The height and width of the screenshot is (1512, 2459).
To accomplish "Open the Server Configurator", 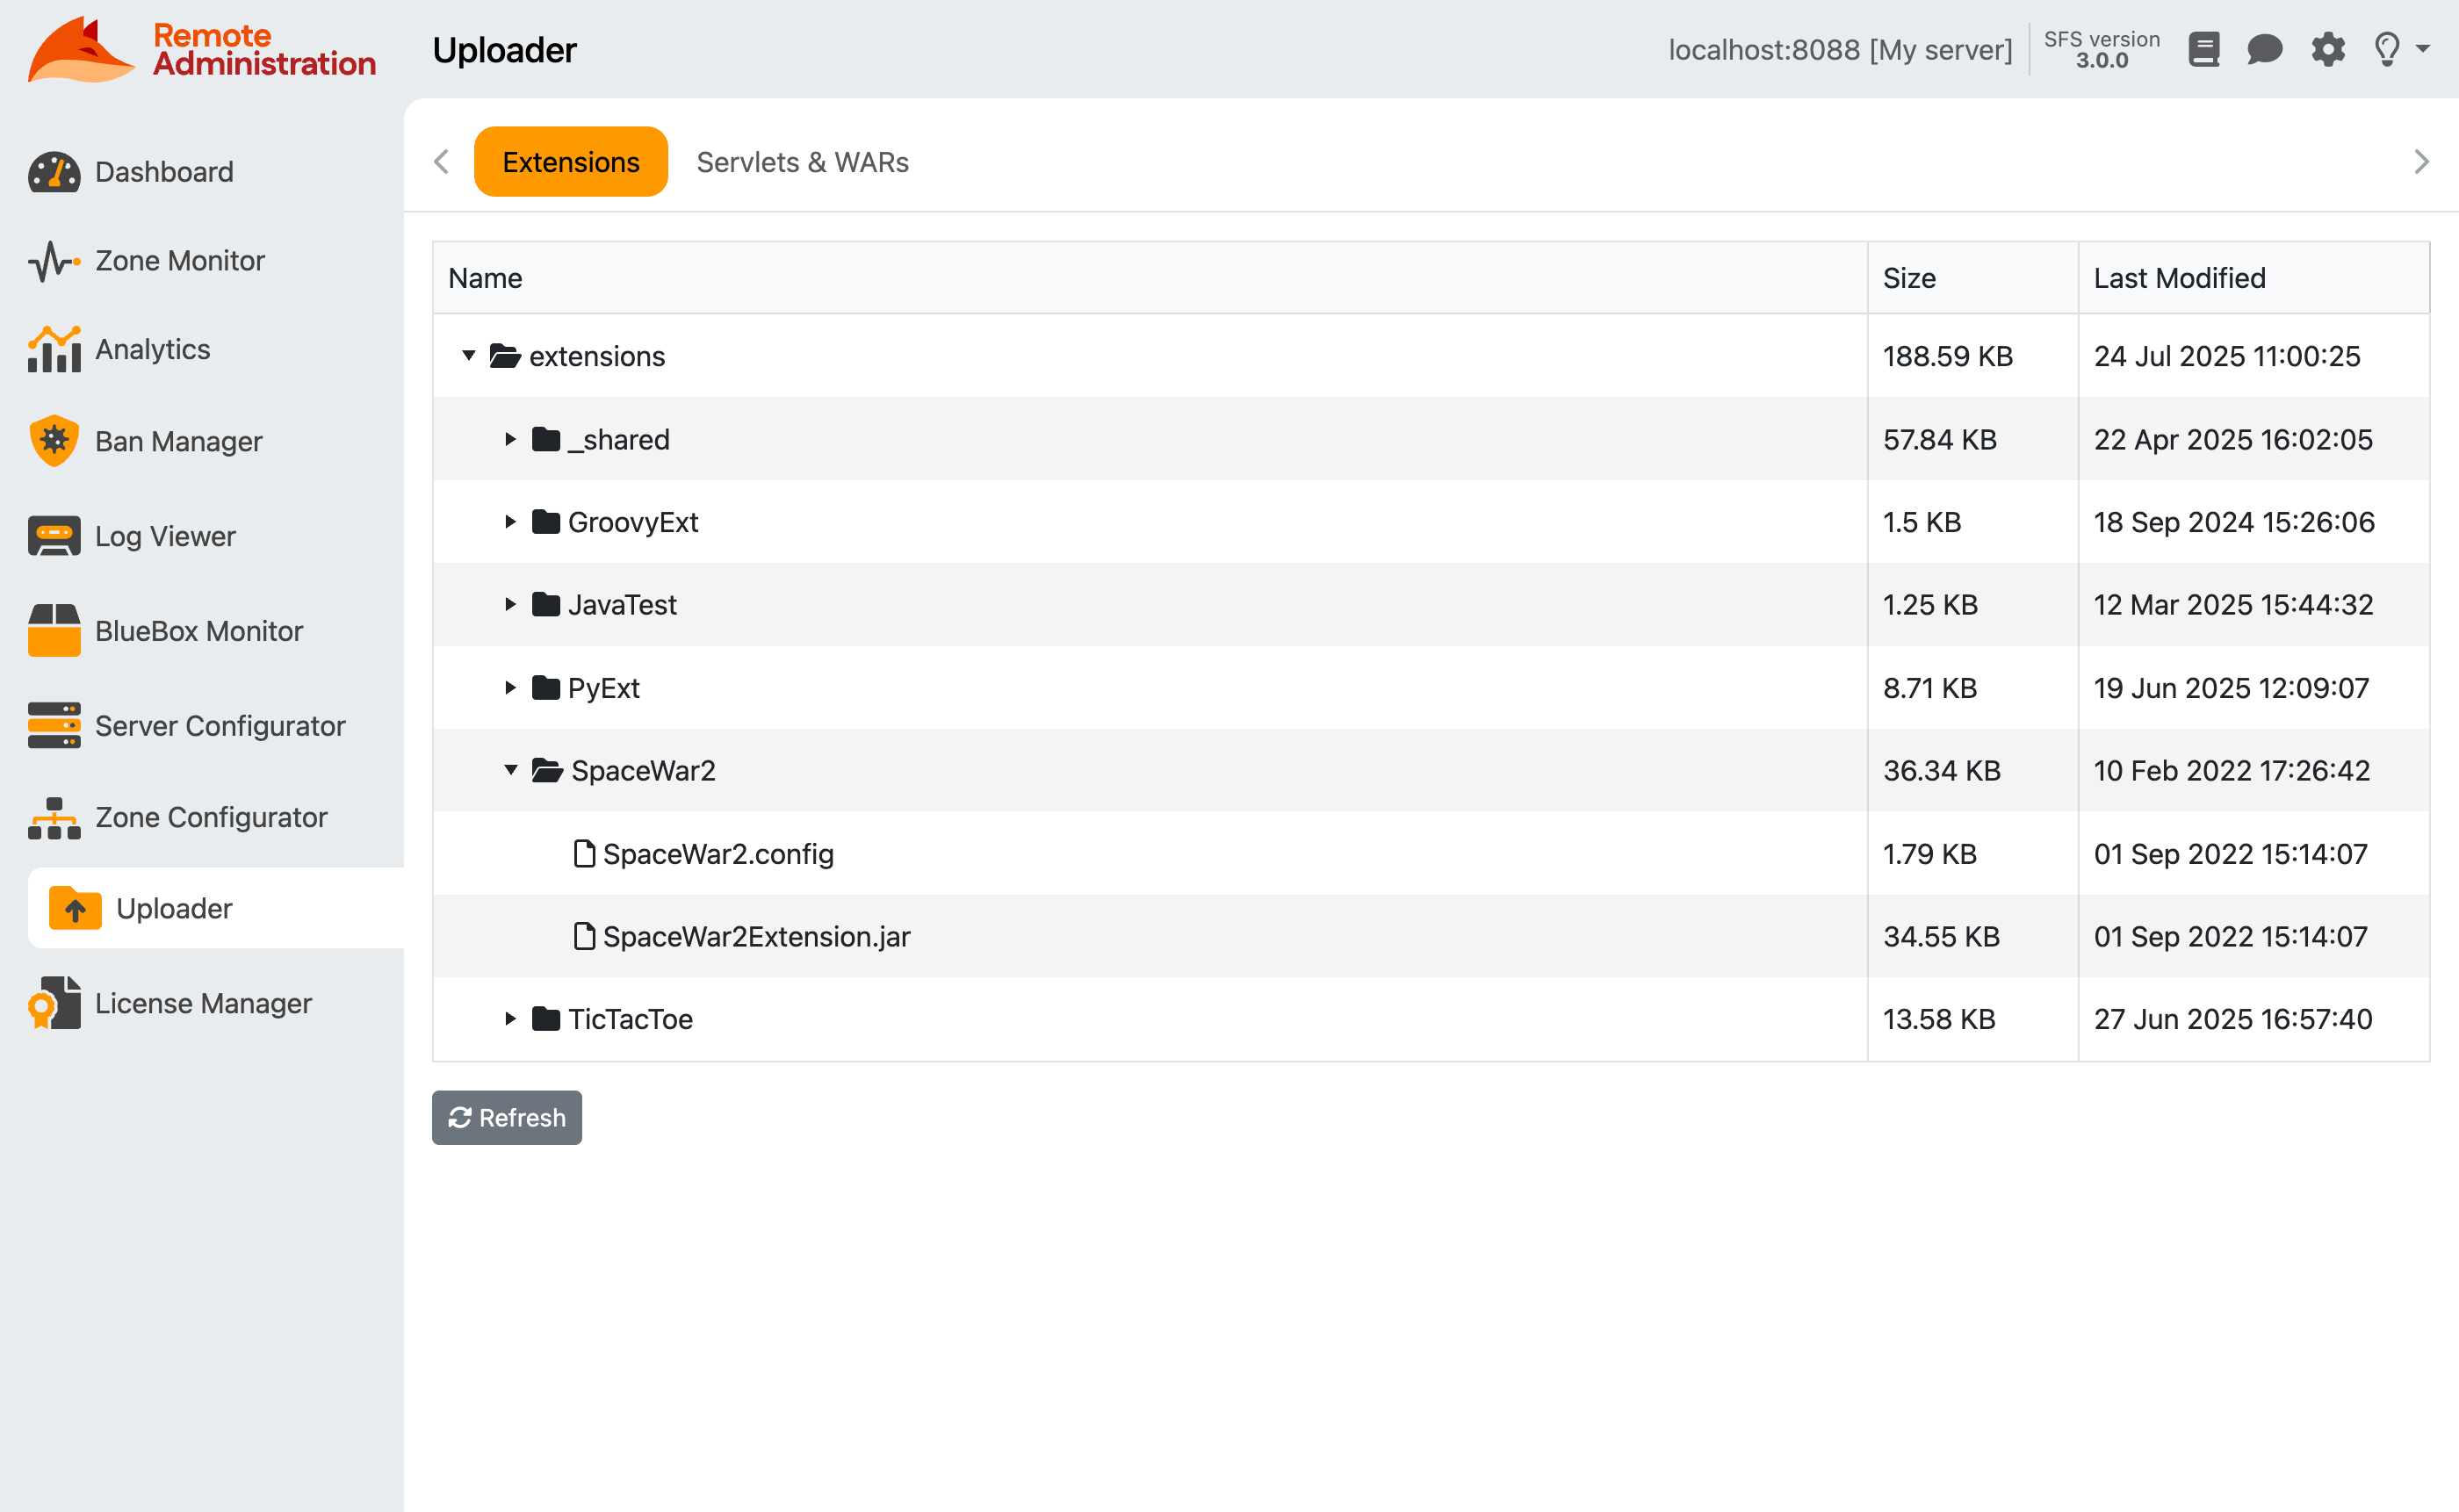I will pyautogui.click(x=219, y=726).
